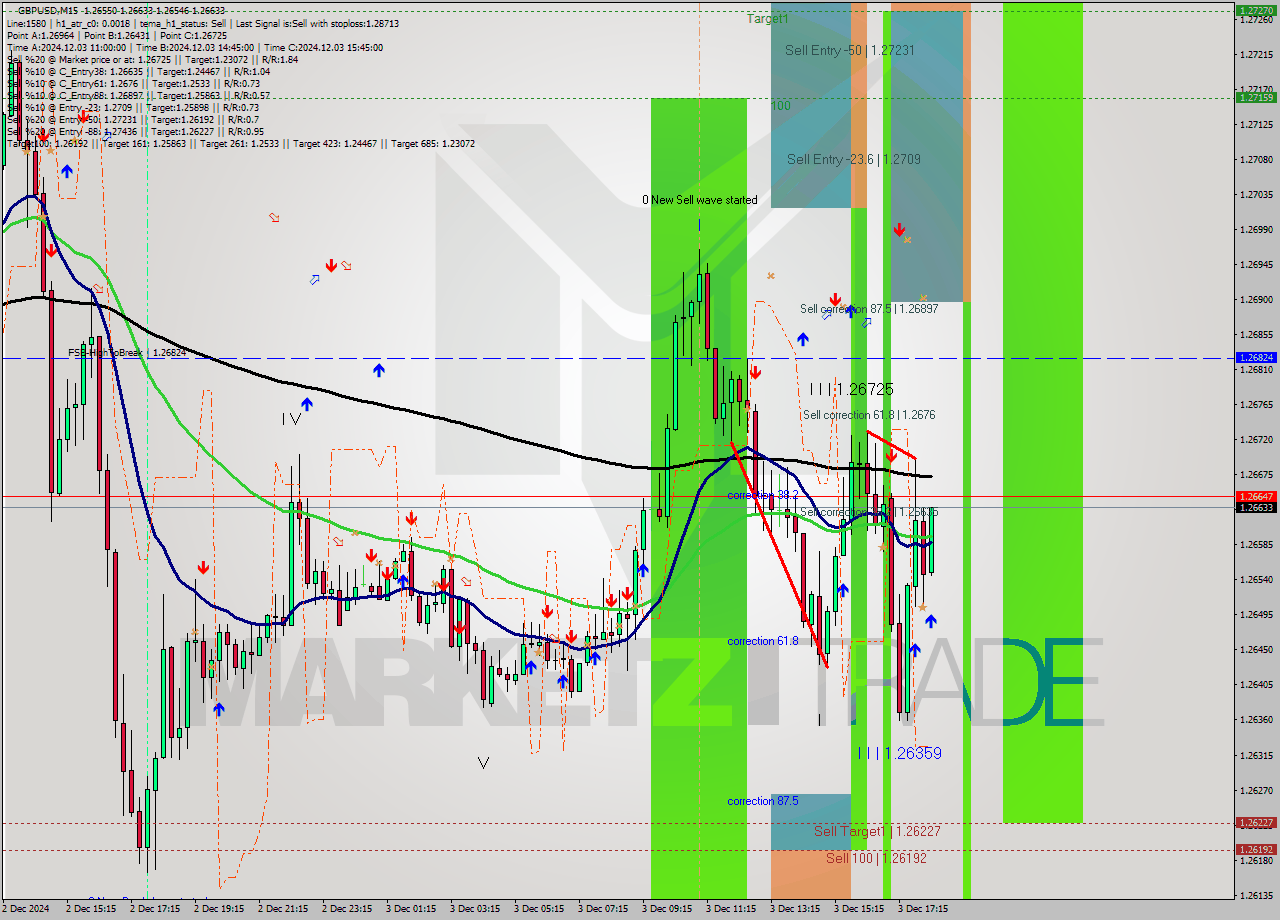Click the green Target1 label
Screen dimensions: 1280x920
pyautogui.click(x=767, y=19)
